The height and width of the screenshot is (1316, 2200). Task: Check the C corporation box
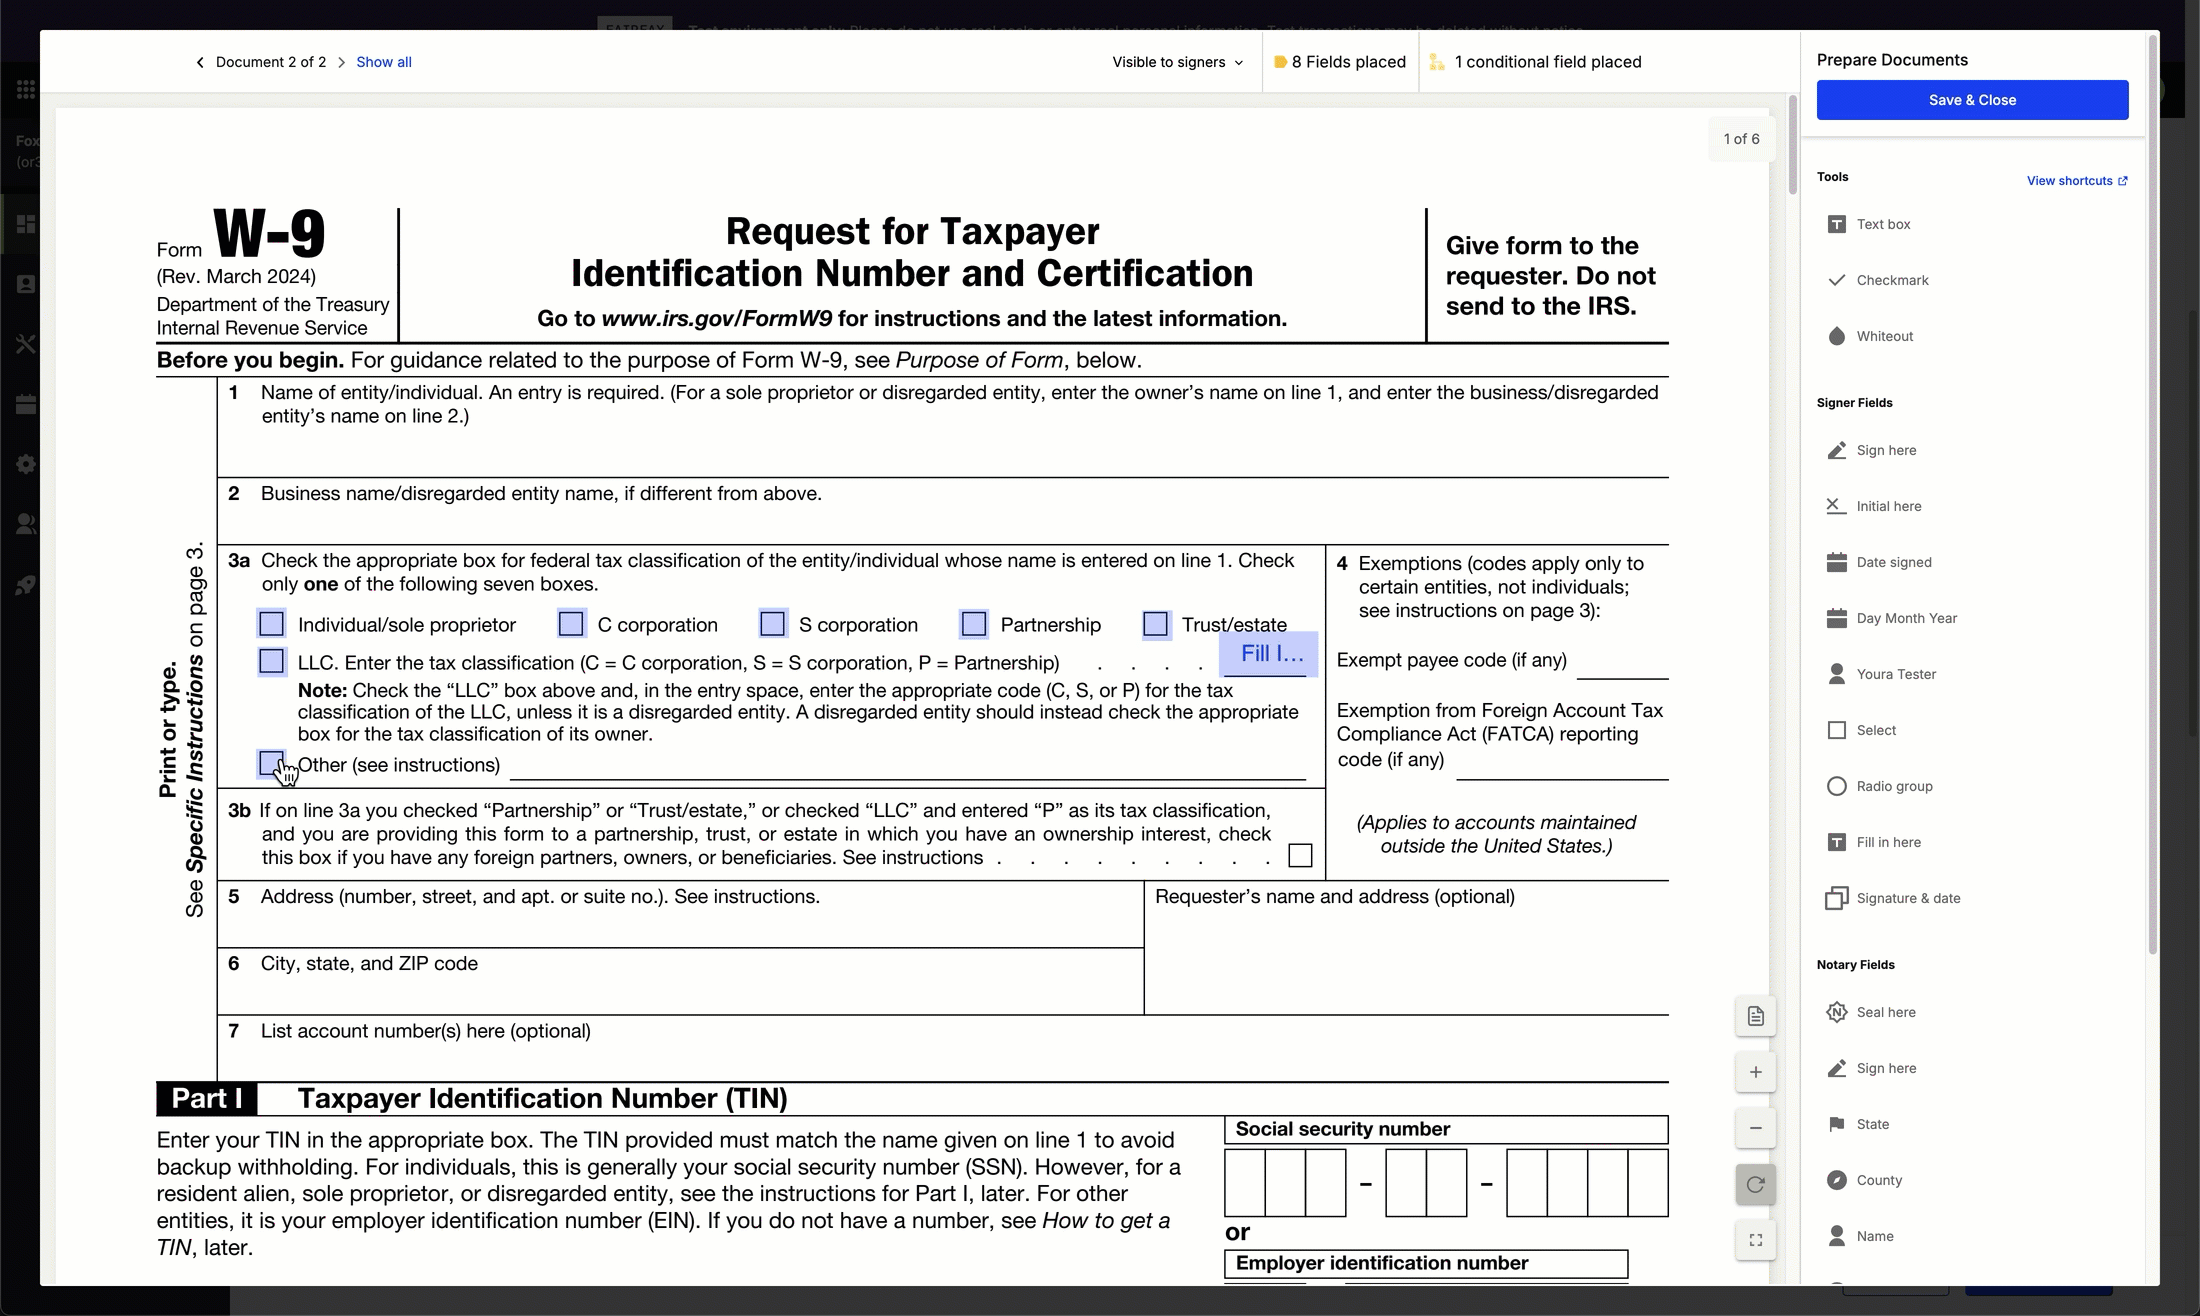pyautogui.click(x=571, y=624)
